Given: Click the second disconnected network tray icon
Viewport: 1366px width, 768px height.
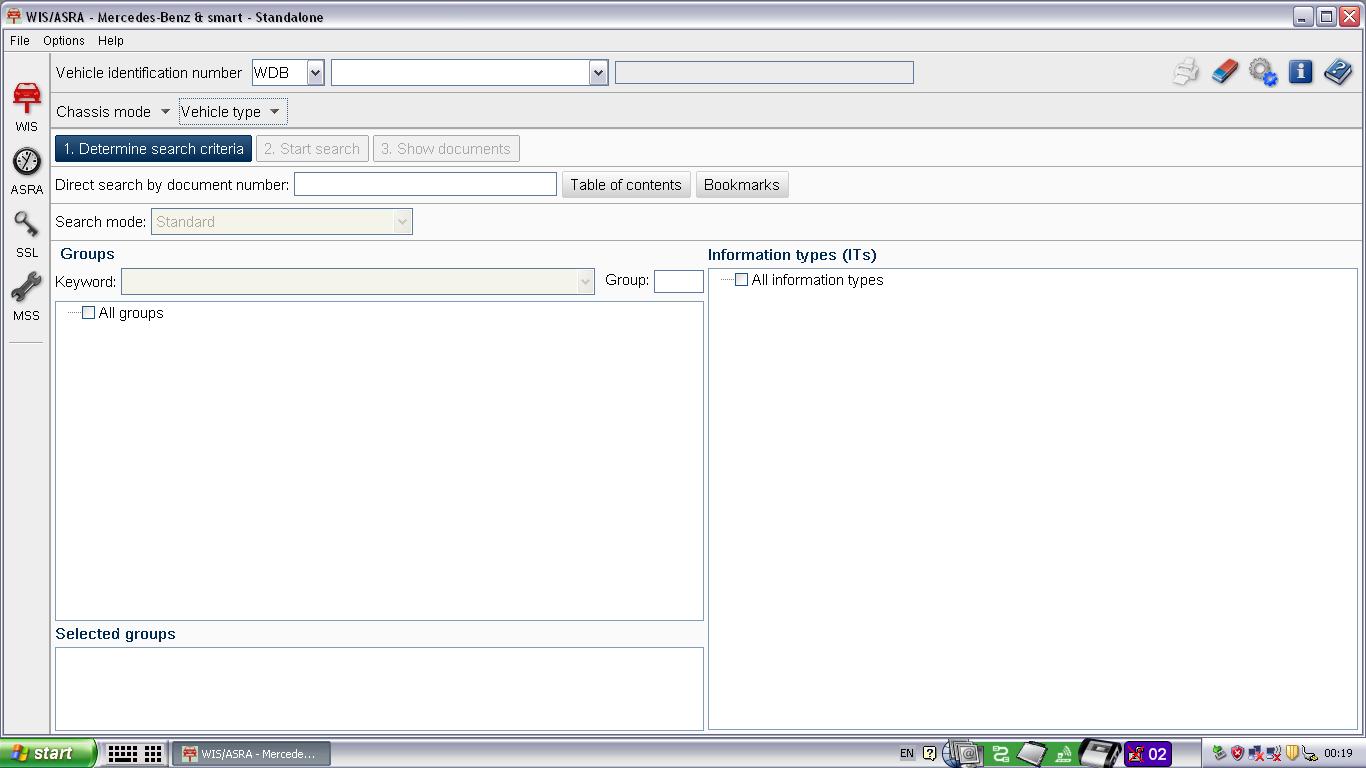Looking at the screenshot, I should tap(1273, 754).
